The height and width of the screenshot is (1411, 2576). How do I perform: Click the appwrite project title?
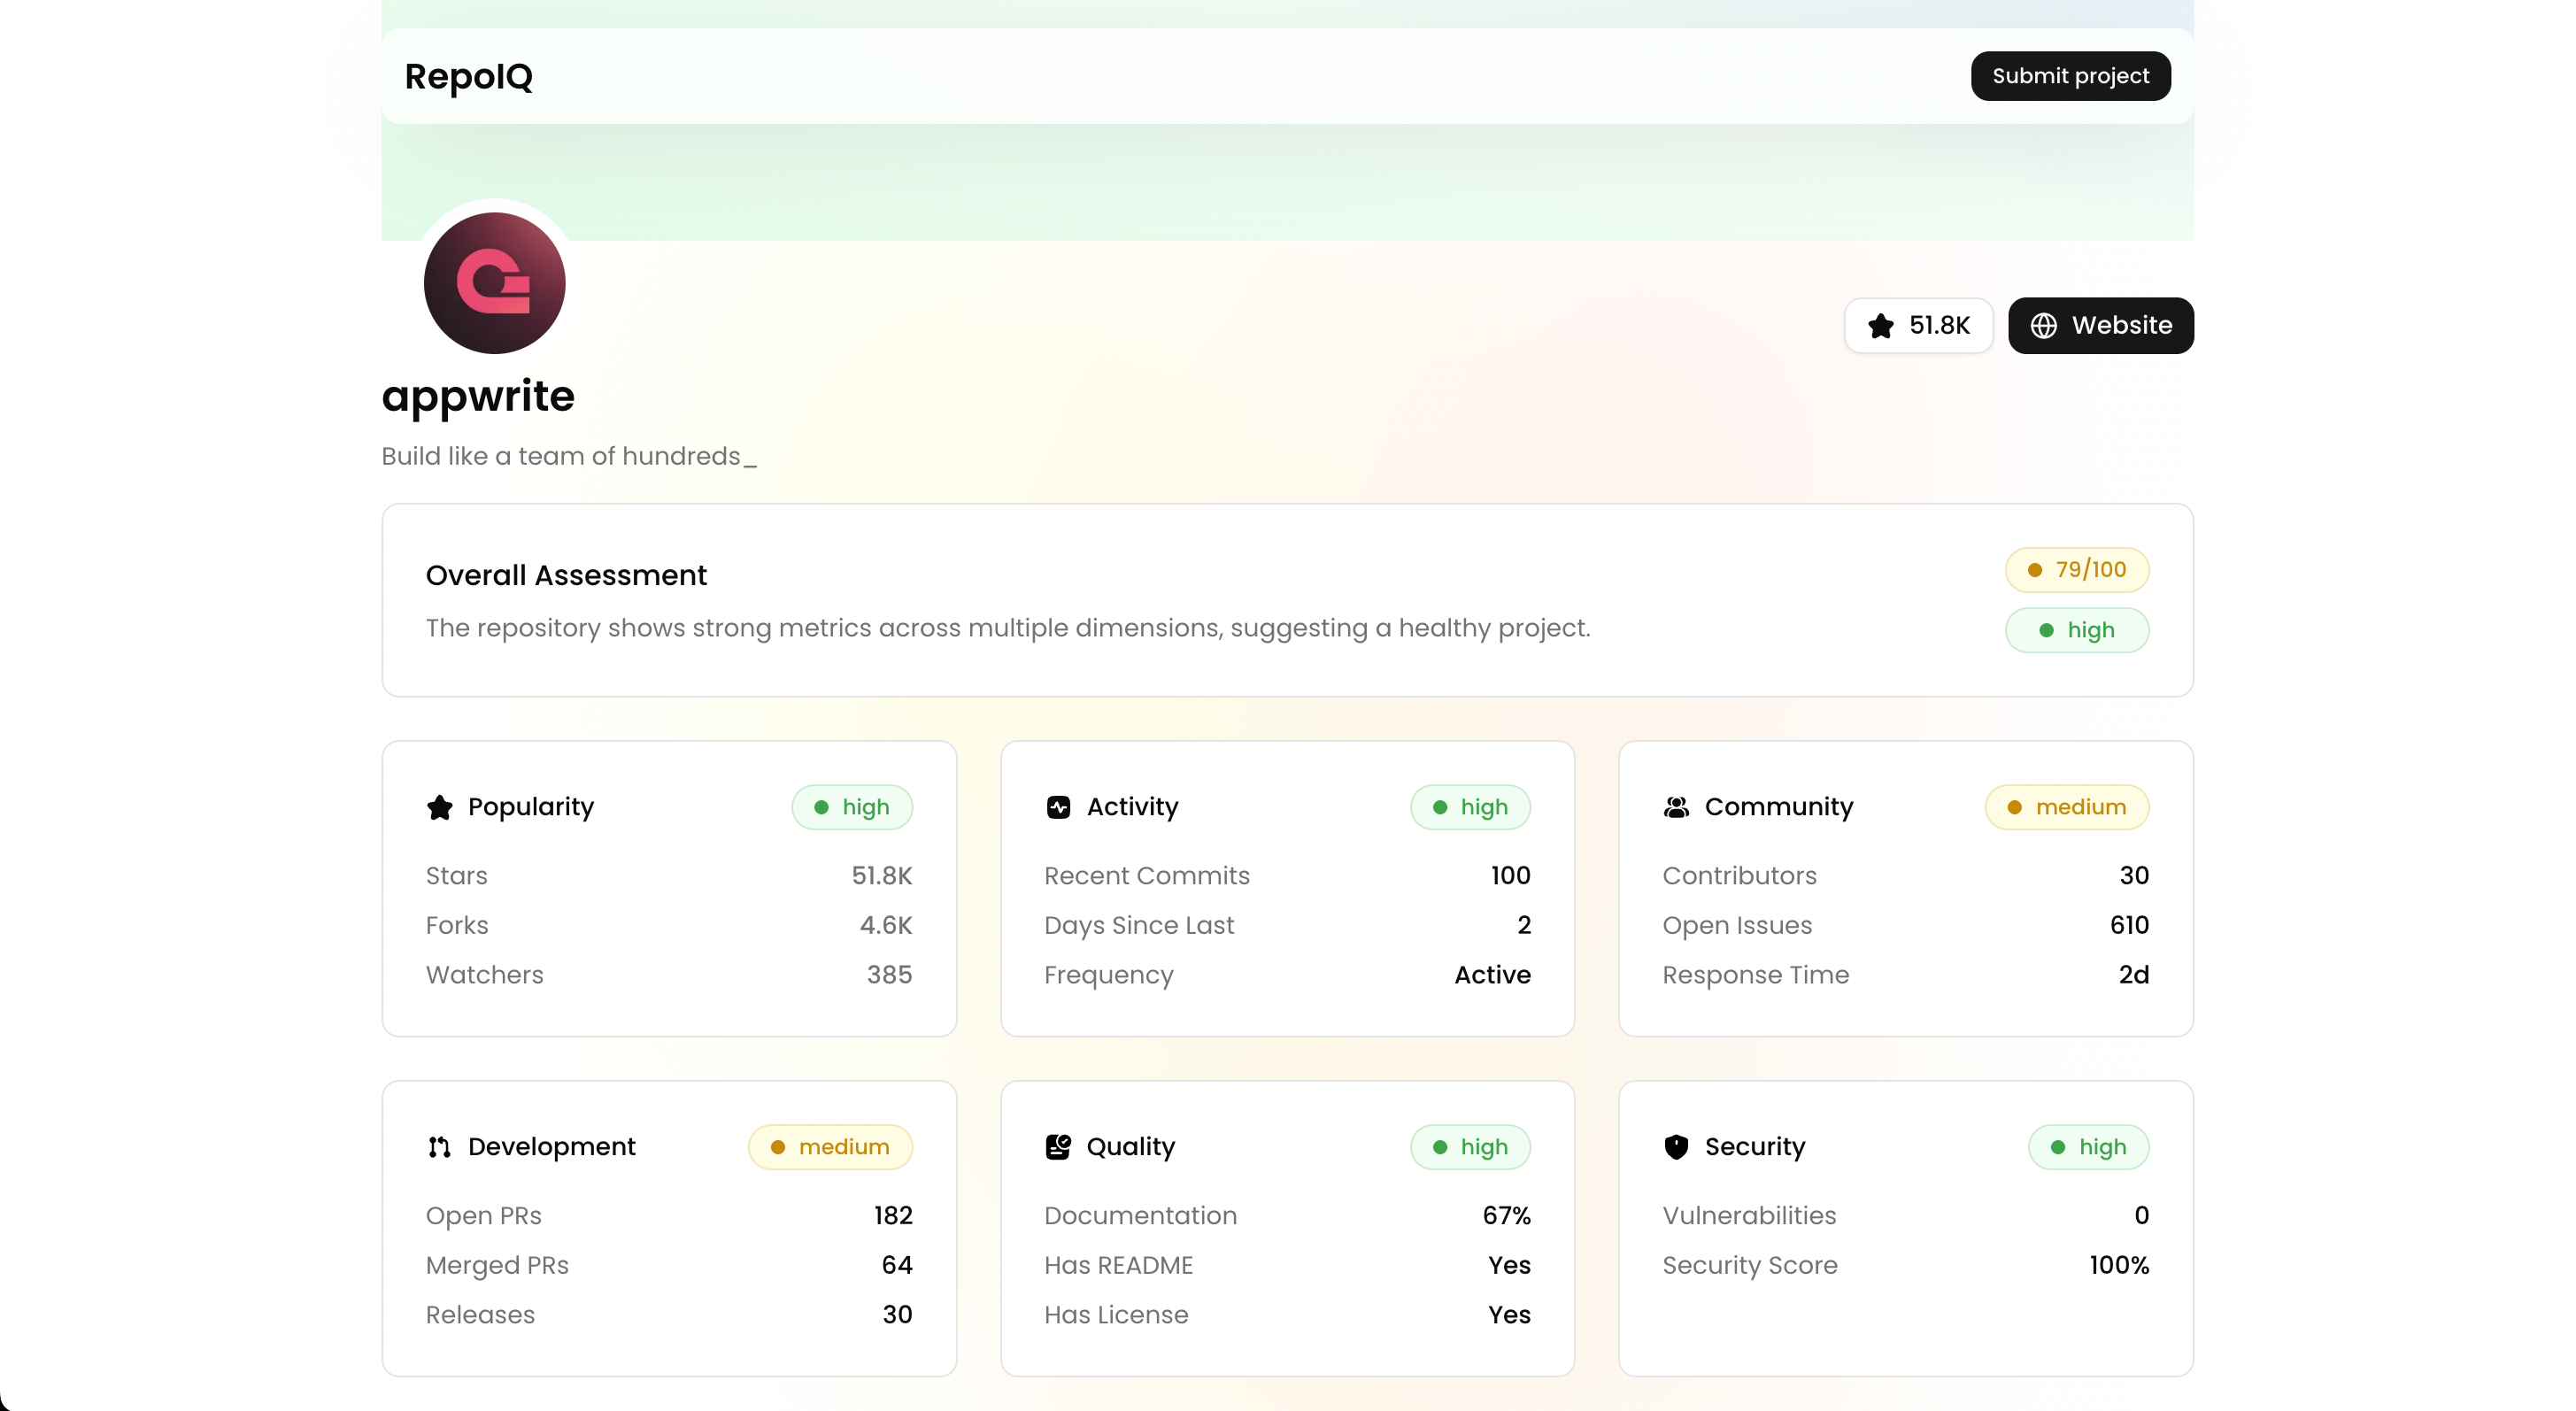tap(478, 396)
